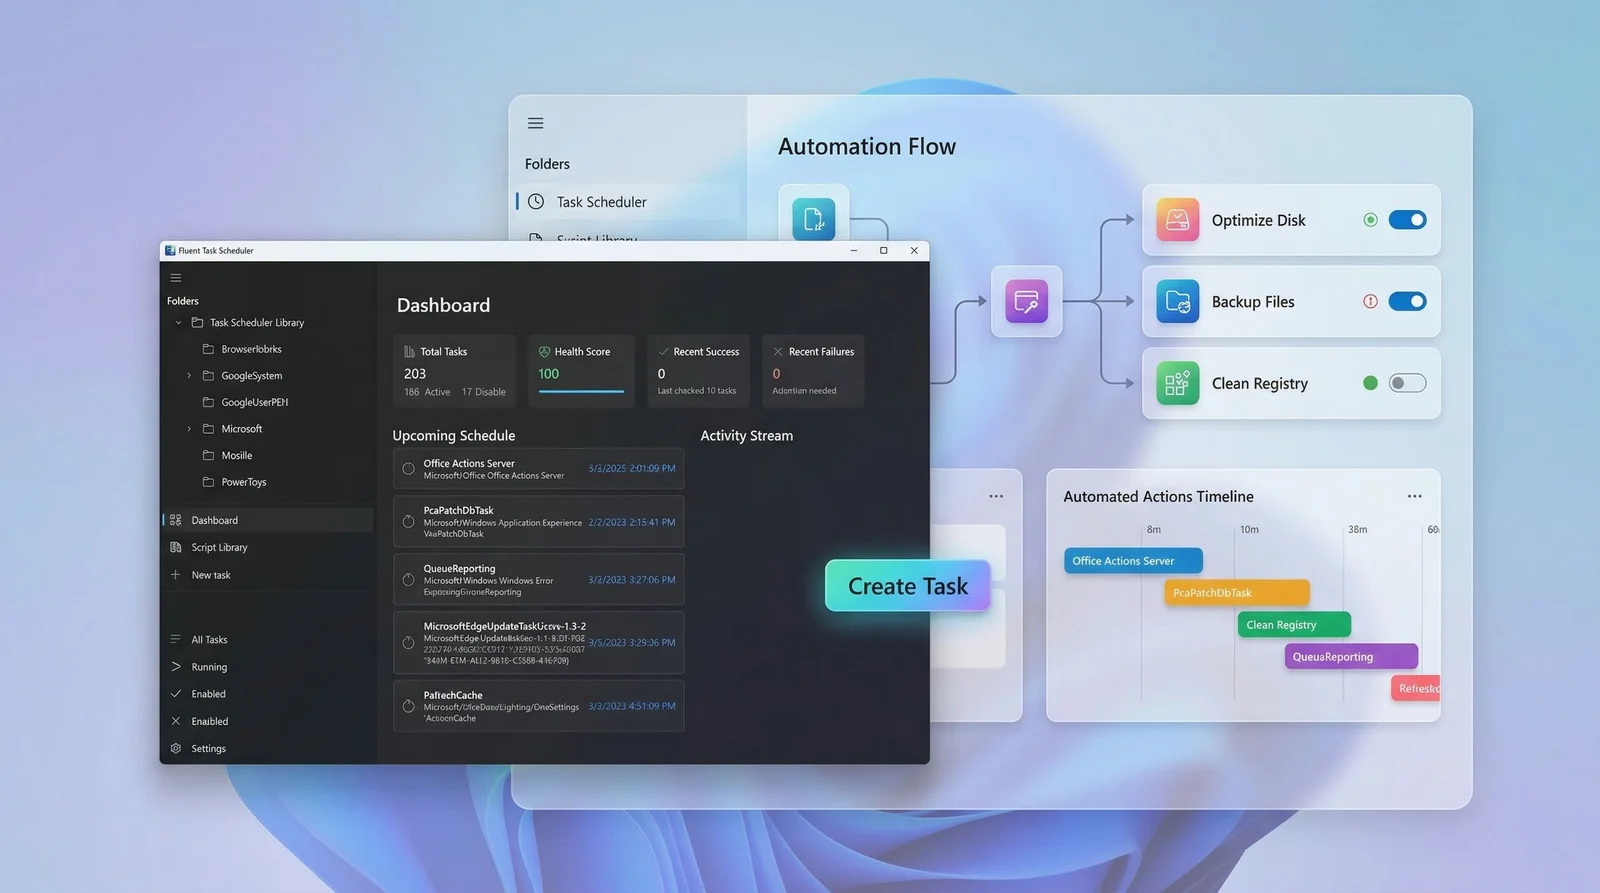Click the green status indicator for Optimize Disk
This screenshot has width=1600, height=893.
coord(1370,220)
